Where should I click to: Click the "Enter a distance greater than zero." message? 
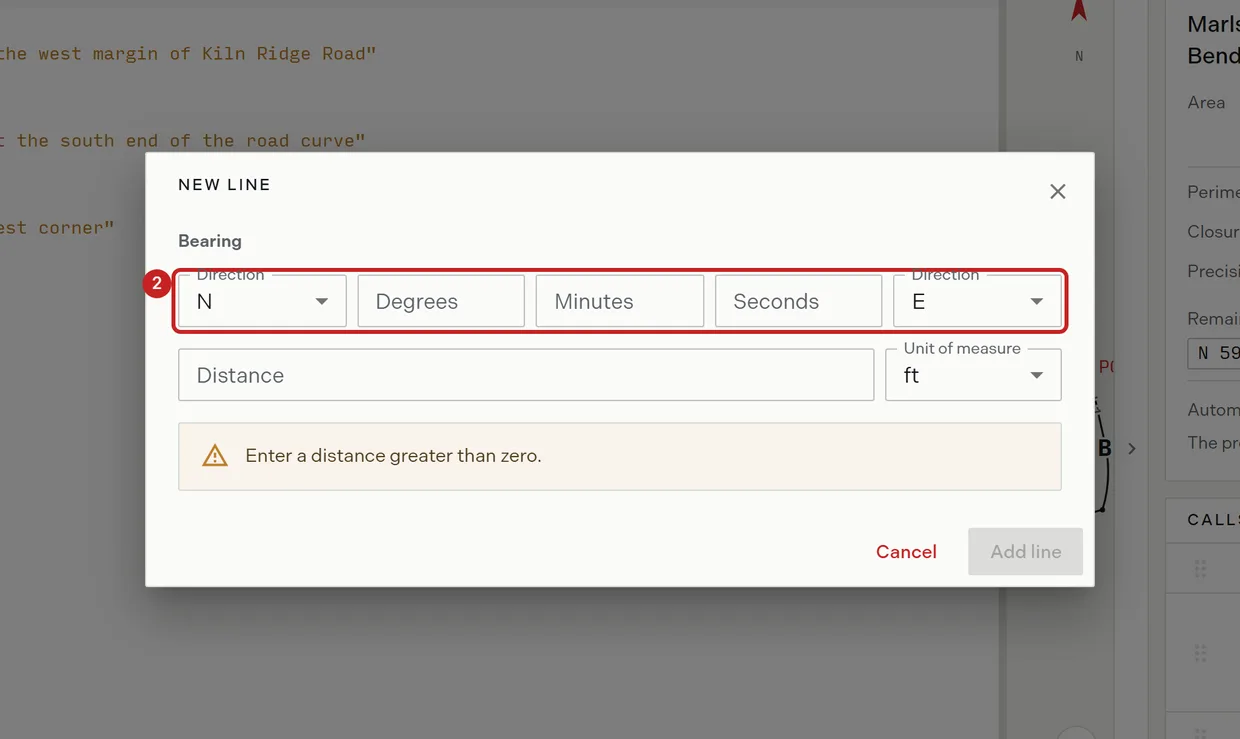click(393, 456)
